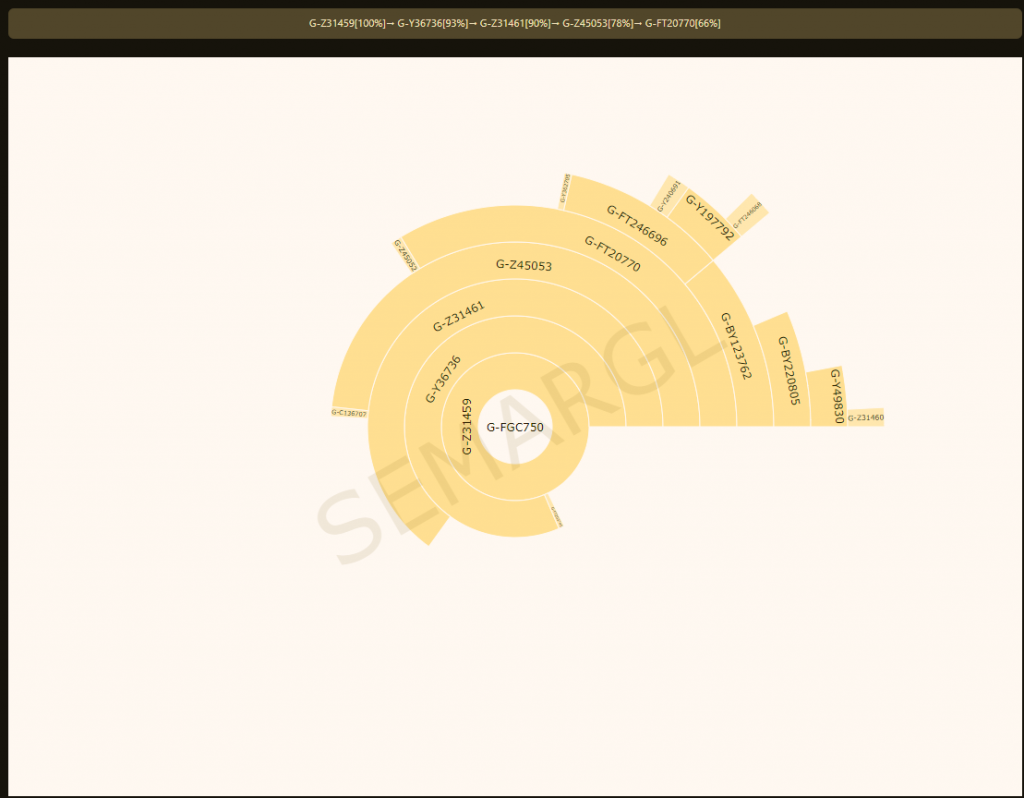This screenshot has height=798, width=1024.
Task: Select the G-FT246696 segment
Action: pyautogui.click(x=637, y=226)
